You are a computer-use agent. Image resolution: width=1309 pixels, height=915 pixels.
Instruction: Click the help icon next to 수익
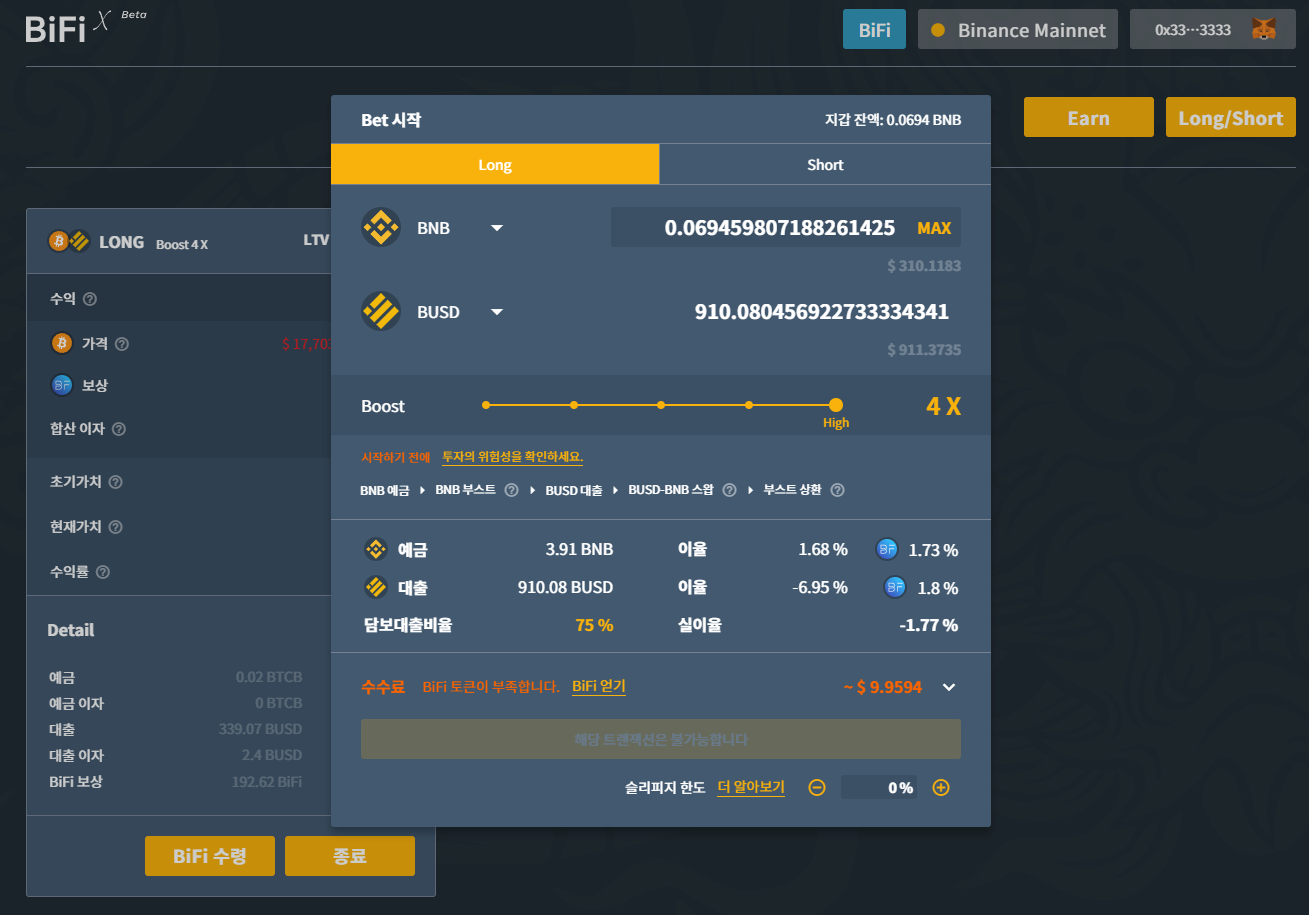[90, 299]
